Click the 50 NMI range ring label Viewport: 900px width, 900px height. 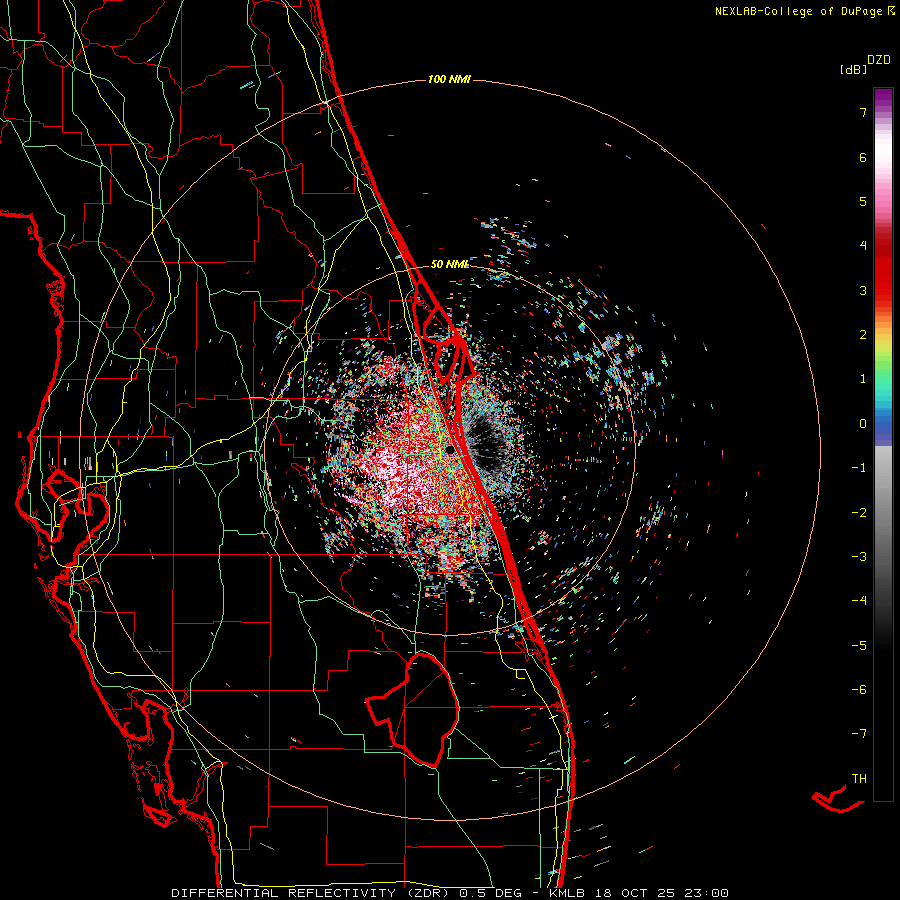coord(449,264)
